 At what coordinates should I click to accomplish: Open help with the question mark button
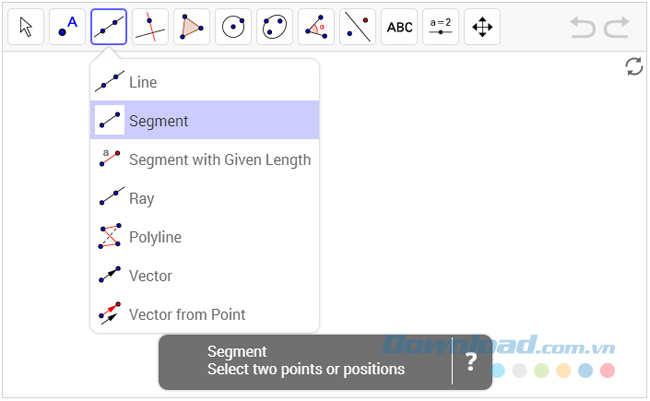tap(471, 361)
